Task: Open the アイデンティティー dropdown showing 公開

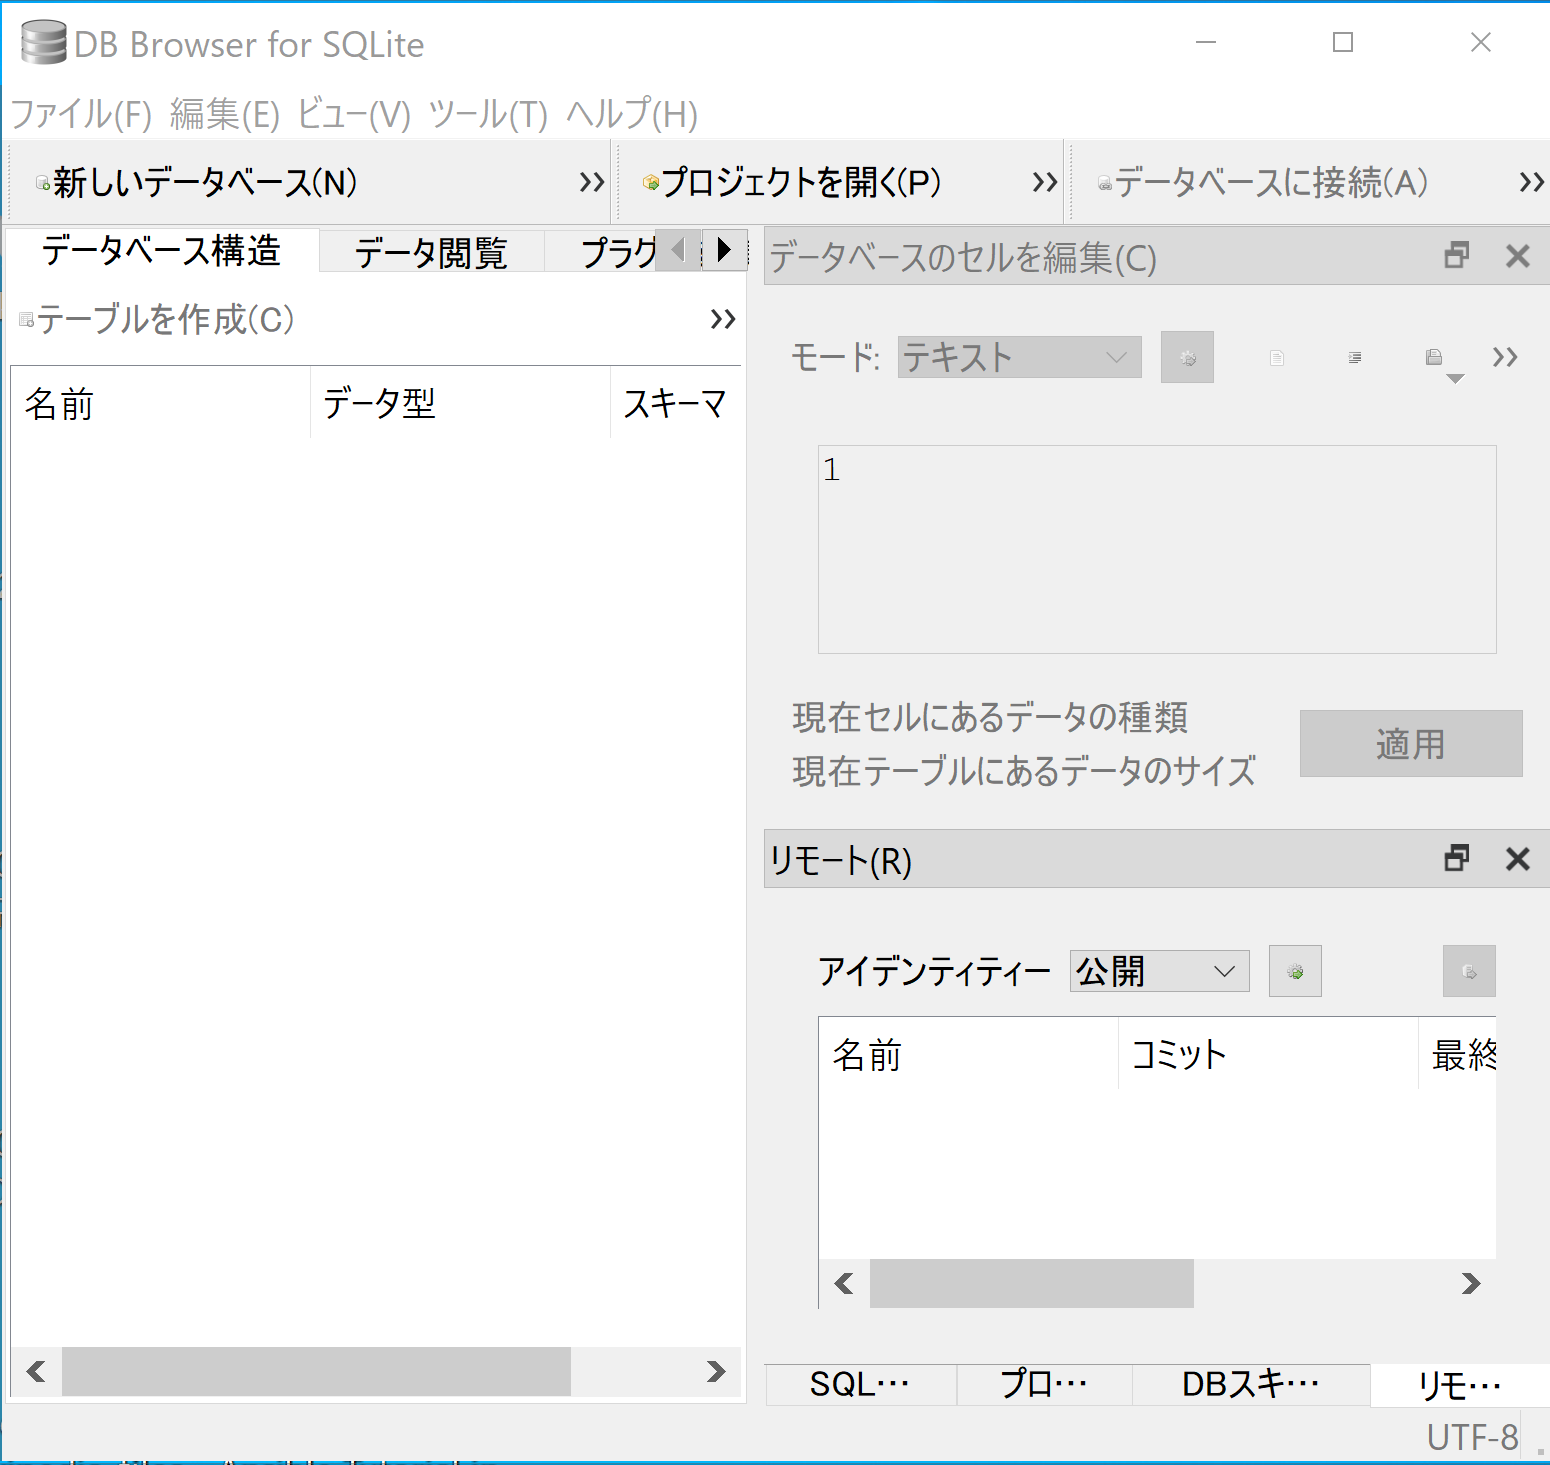Action: point(1160,971)
